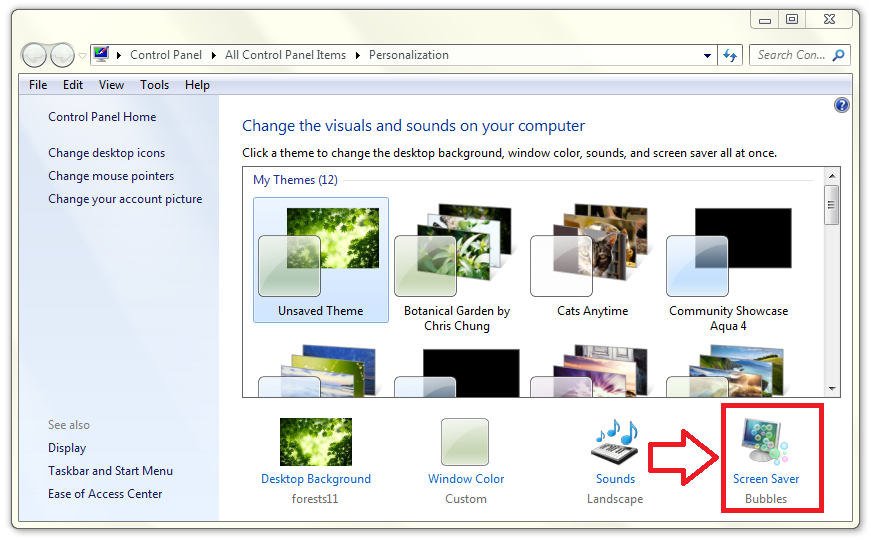Click the search magnifier icon
This screenshot has height=540, width=871.
[838, 55]
